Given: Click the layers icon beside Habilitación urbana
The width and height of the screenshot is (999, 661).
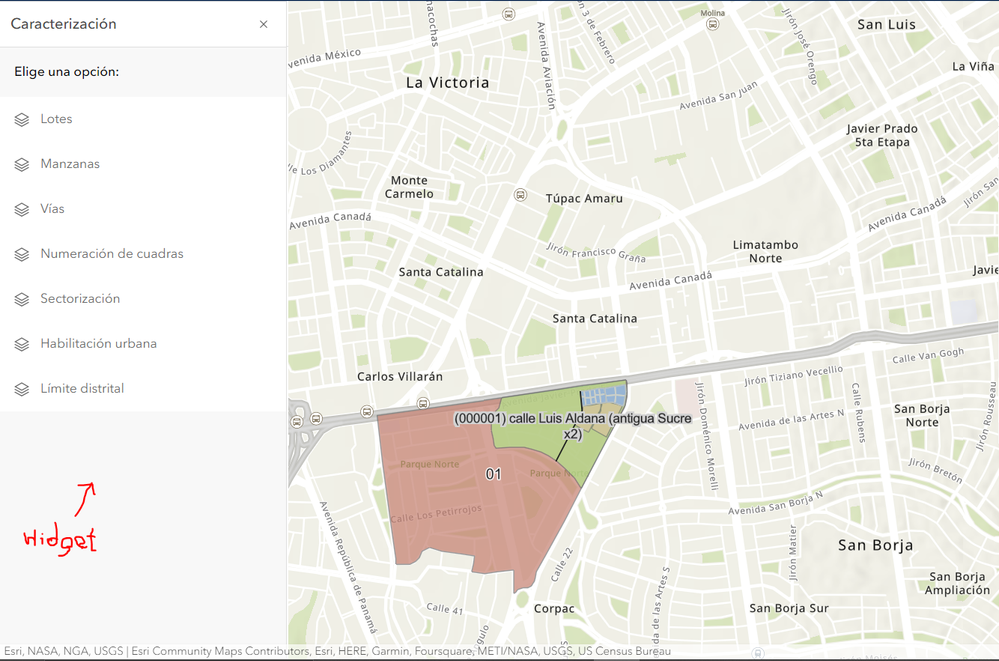Looking at the screenshot, I should [22, 344].
